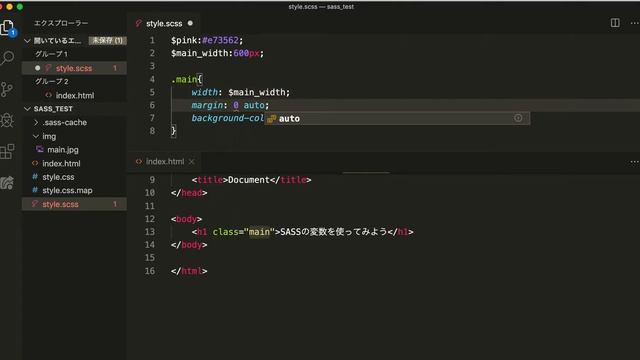Click the title Document tag line

click(x=251, y=180)
